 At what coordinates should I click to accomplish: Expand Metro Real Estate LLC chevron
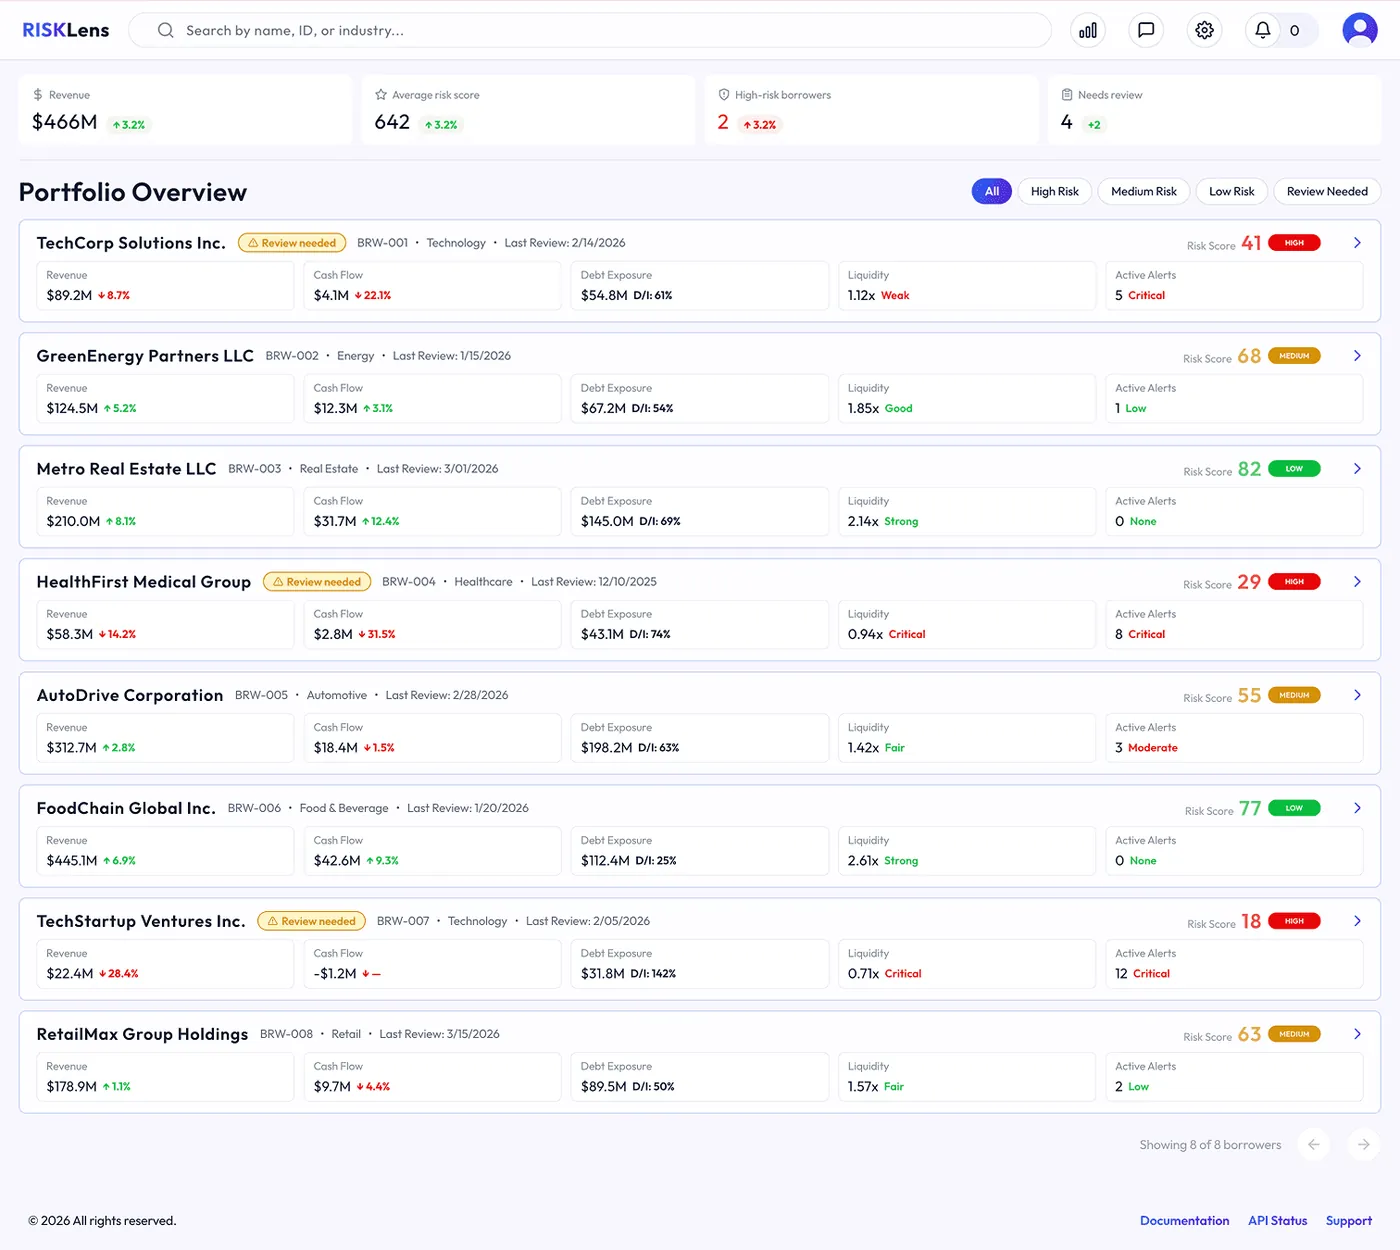(1357, 469)
